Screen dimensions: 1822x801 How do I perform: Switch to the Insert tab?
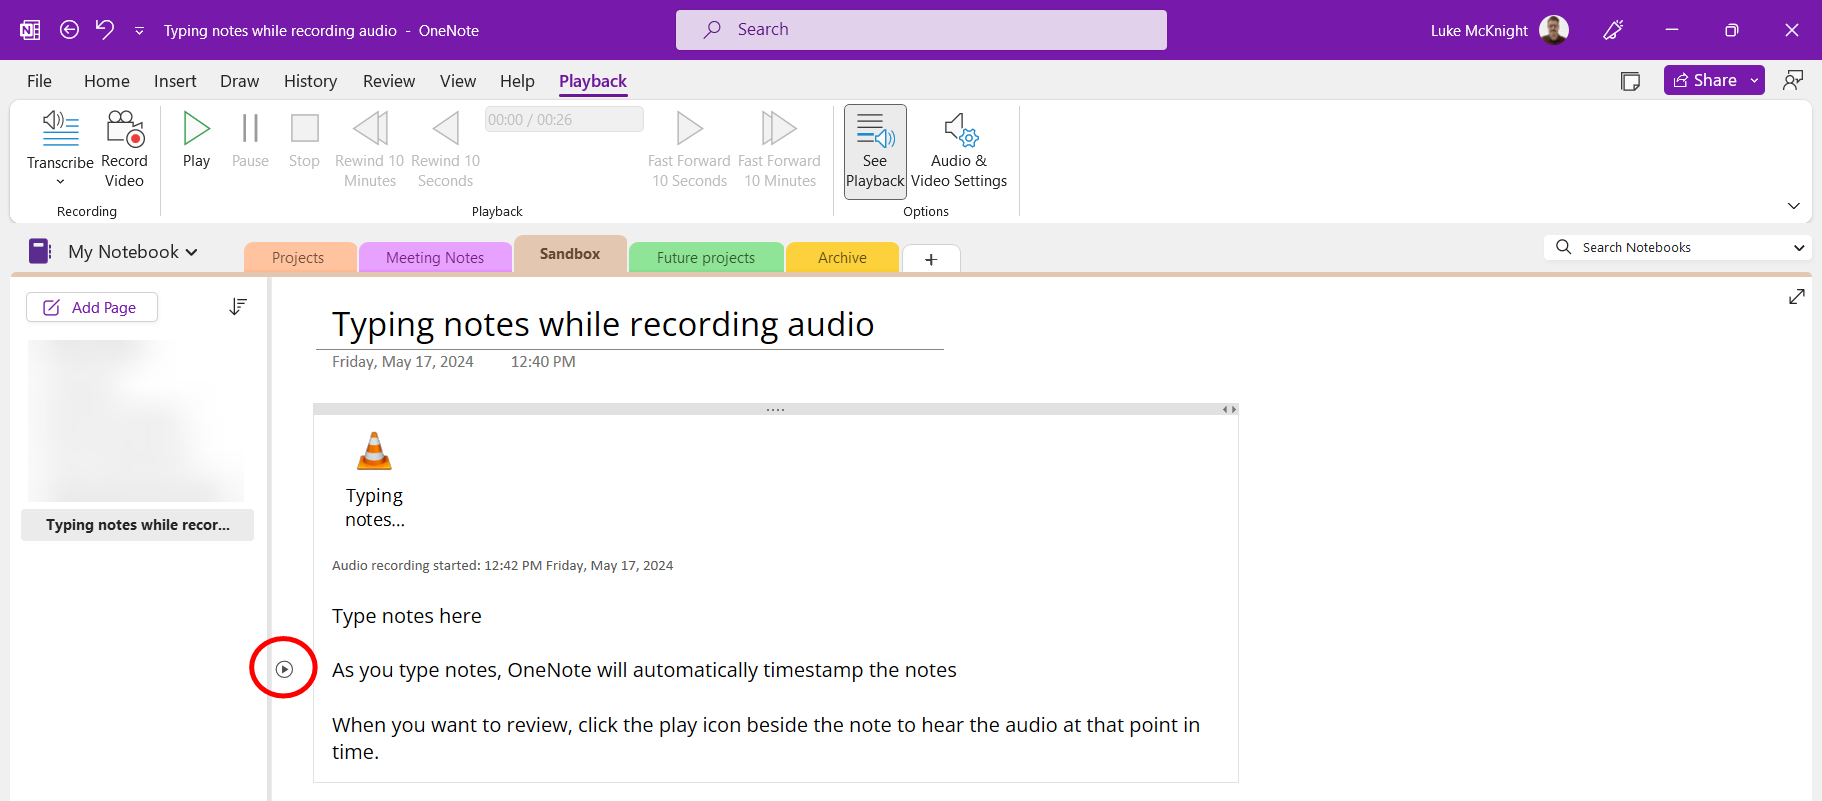[x=175, y=81]
